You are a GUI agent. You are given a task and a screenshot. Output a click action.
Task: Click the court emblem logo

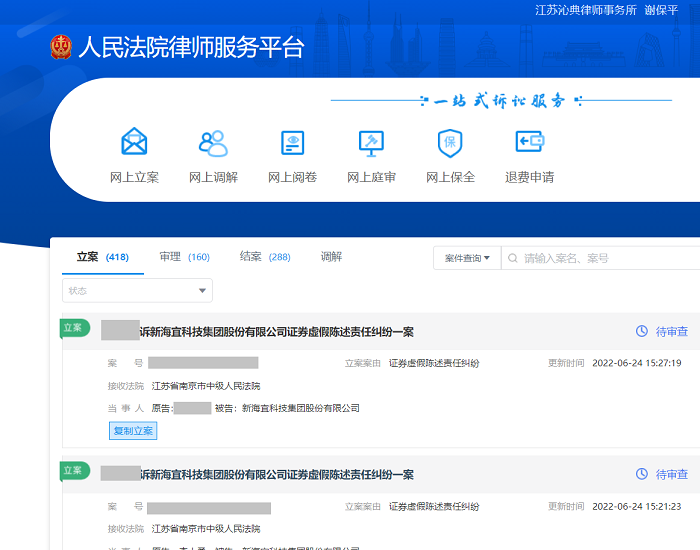tap(61, 47)
